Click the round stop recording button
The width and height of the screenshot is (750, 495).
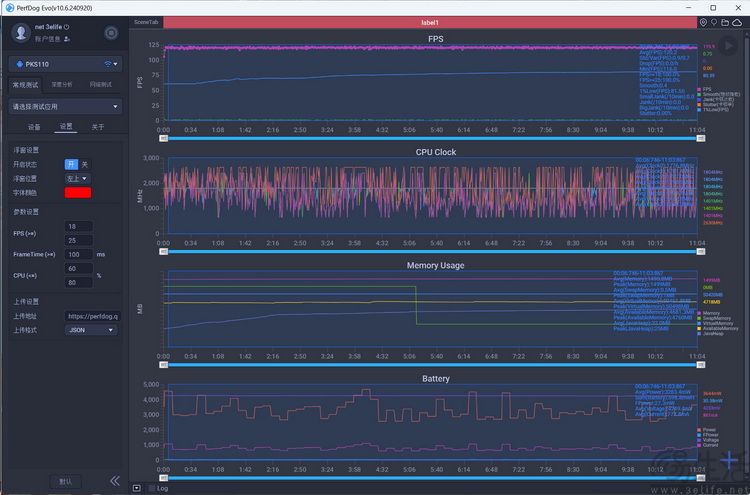pos(111,33)
